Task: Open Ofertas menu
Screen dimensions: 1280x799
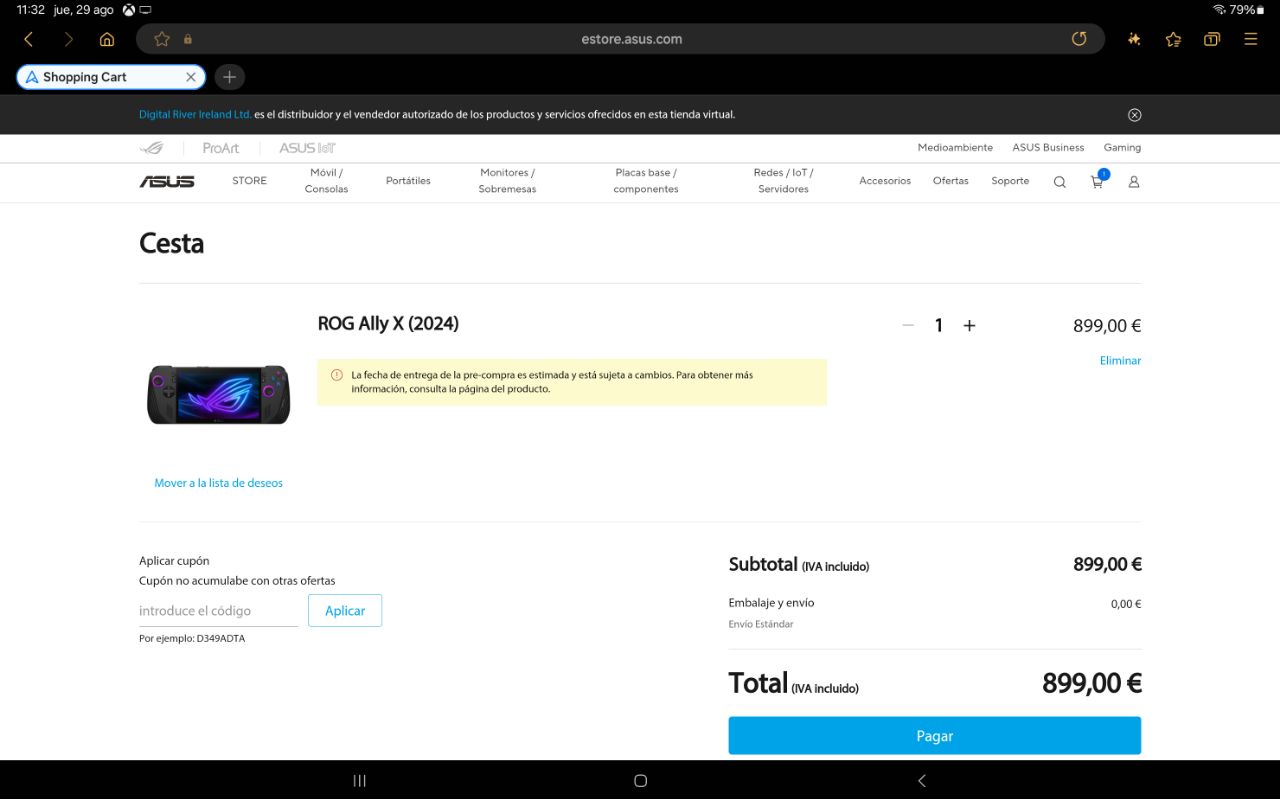Action: point(951,181)
